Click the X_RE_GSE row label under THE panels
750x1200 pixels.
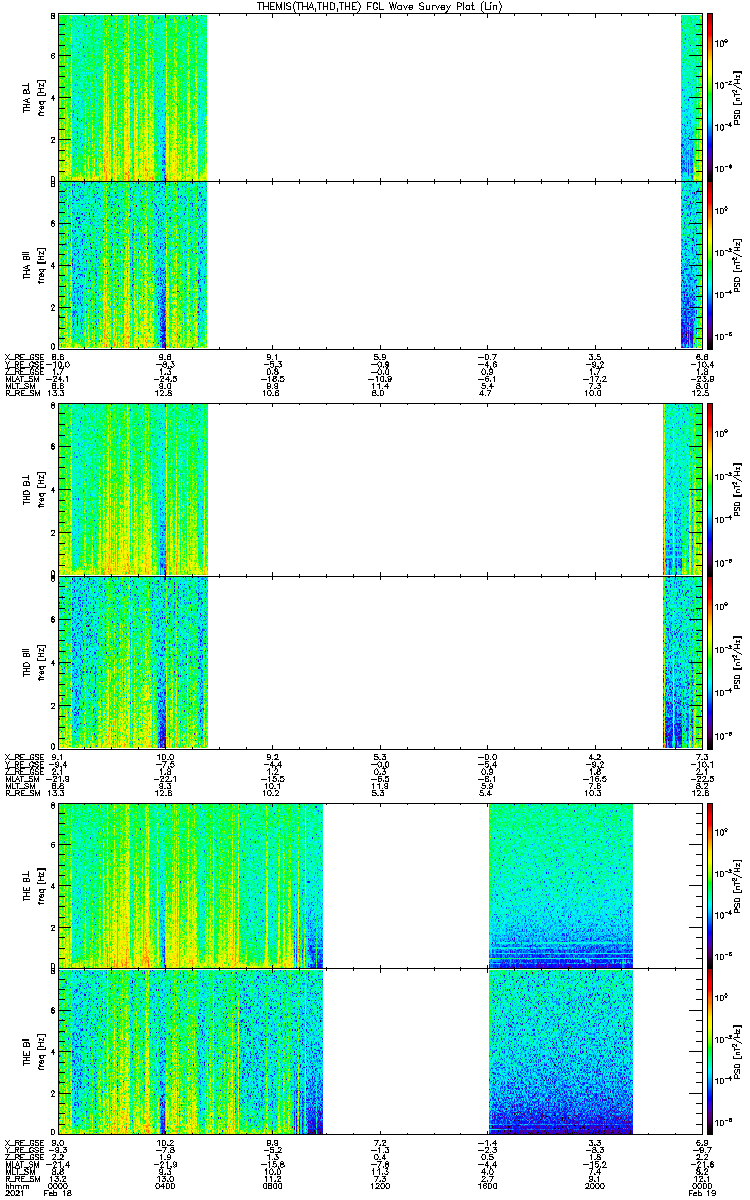[24, 1141]
